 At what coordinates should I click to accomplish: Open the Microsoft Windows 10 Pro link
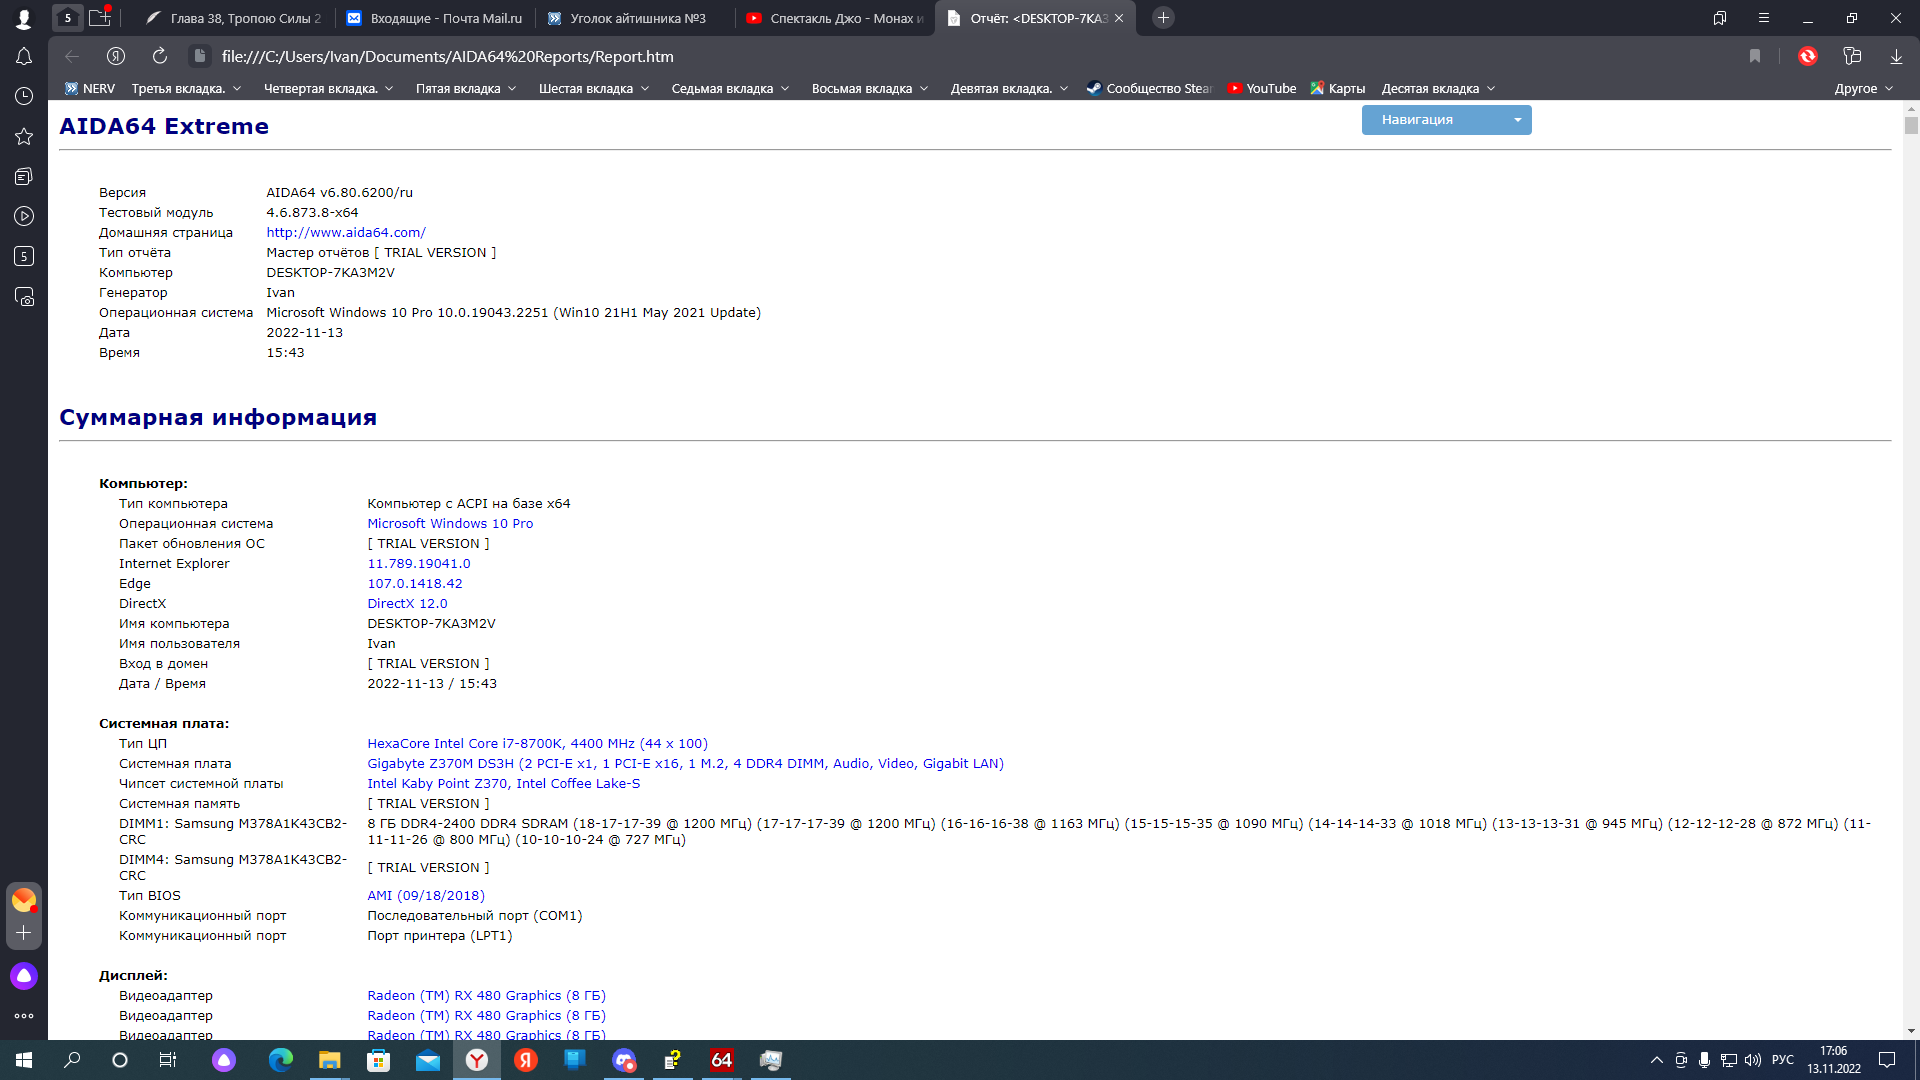pos(450,524)
